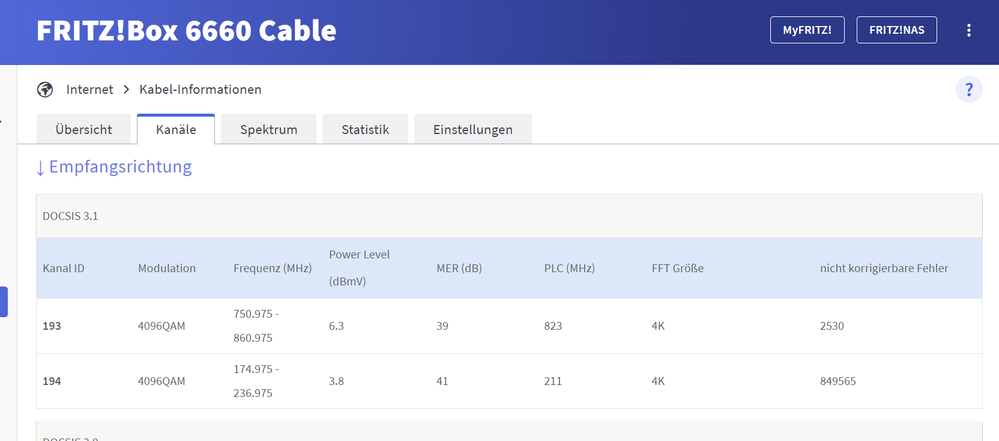Click the Internet breadcrumb link
Viewport: 999px width, 441px height.
coord(90,90)
